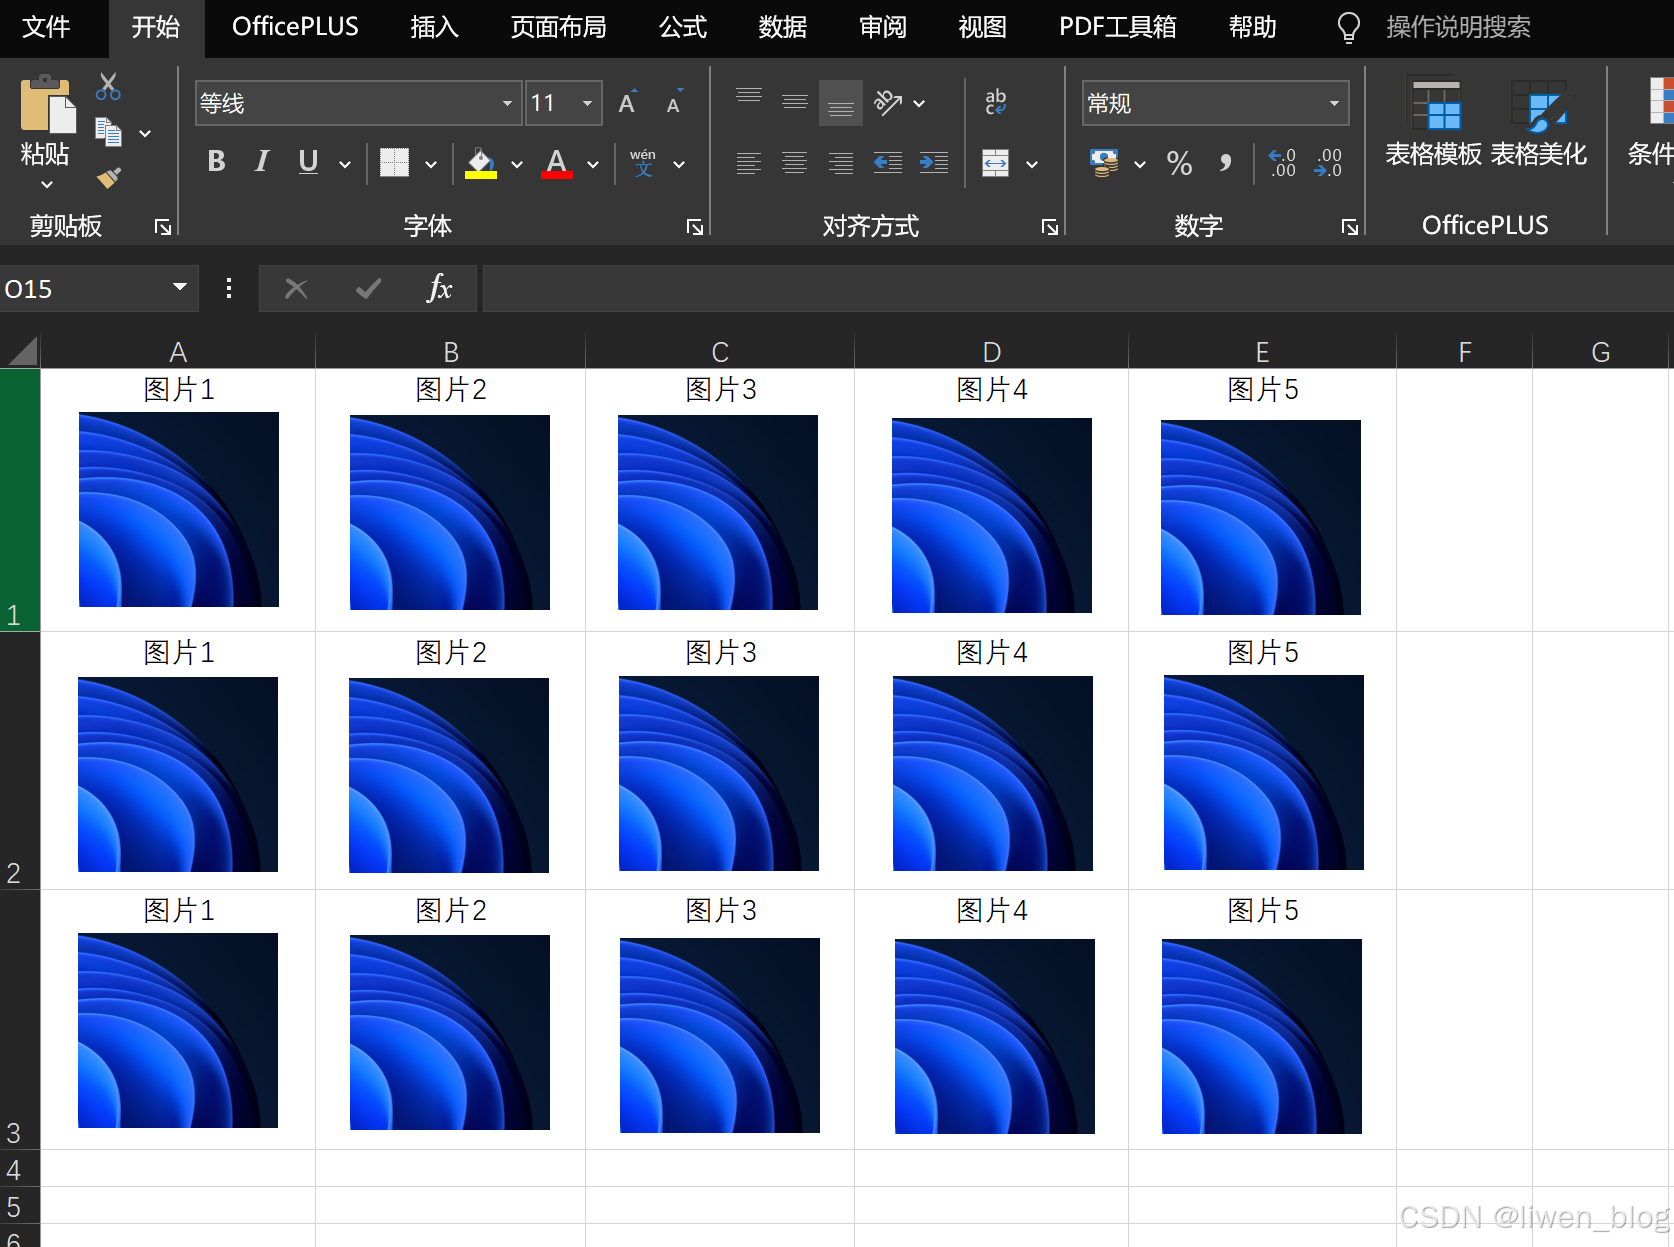Apply comma style
The height and width of the screenshot is (1247, 1674).
pos(1225,163)
